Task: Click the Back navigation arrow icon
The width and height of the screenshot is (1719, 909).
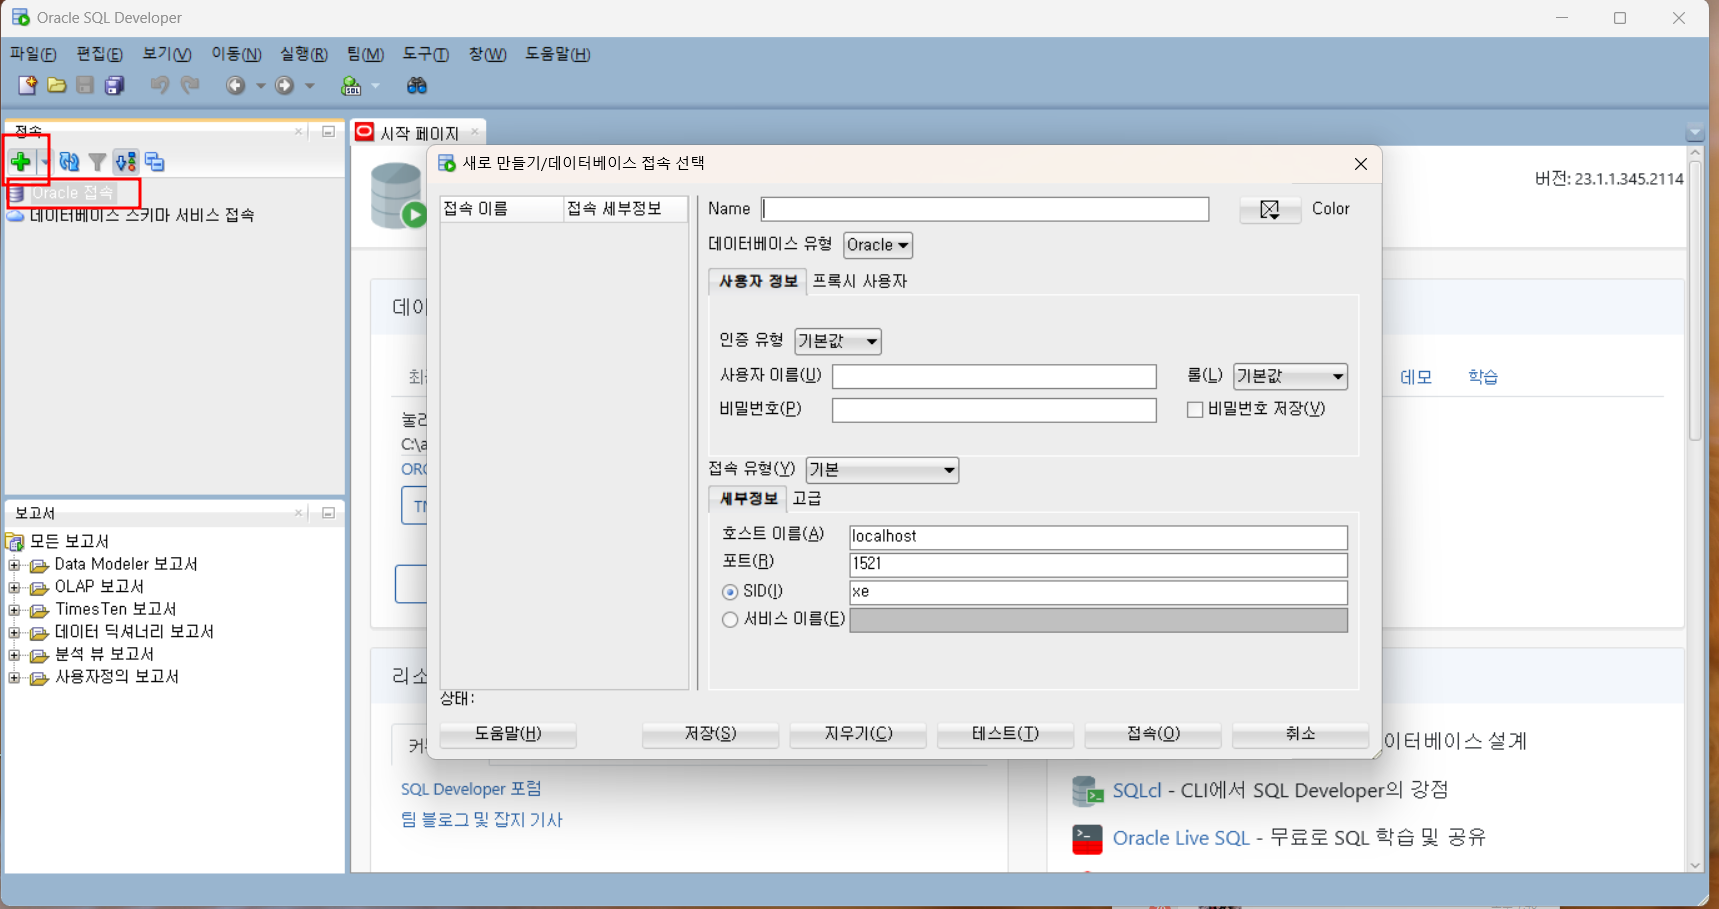Action: coord(235,86)
